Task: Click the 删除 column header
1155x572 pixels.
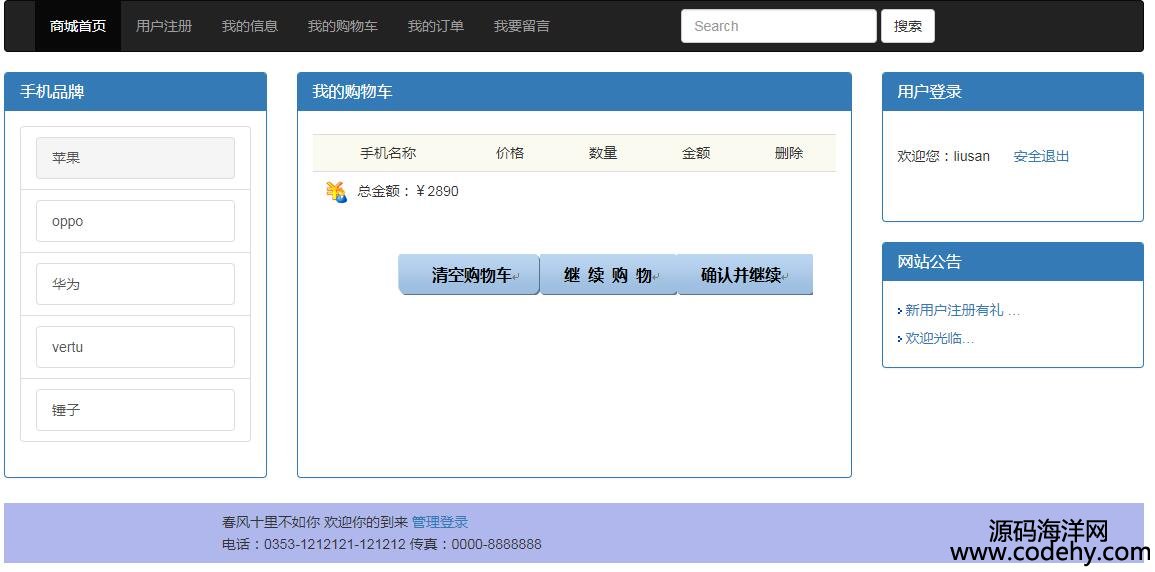Action: point(789,153)
